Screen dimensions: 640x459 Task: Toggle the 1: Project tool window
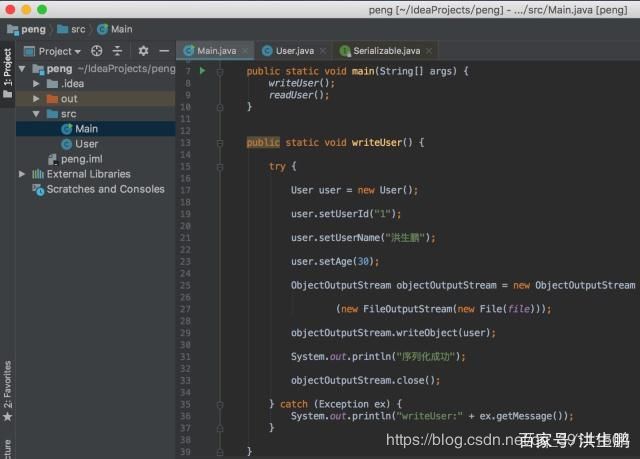(7, 73)
